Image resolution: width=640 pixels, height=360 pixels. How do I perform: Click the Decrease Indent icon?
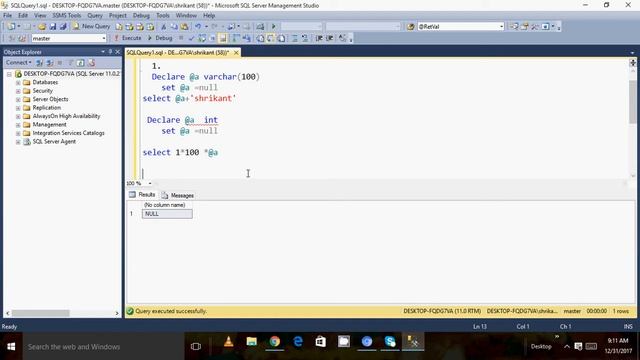pos(319,38)
